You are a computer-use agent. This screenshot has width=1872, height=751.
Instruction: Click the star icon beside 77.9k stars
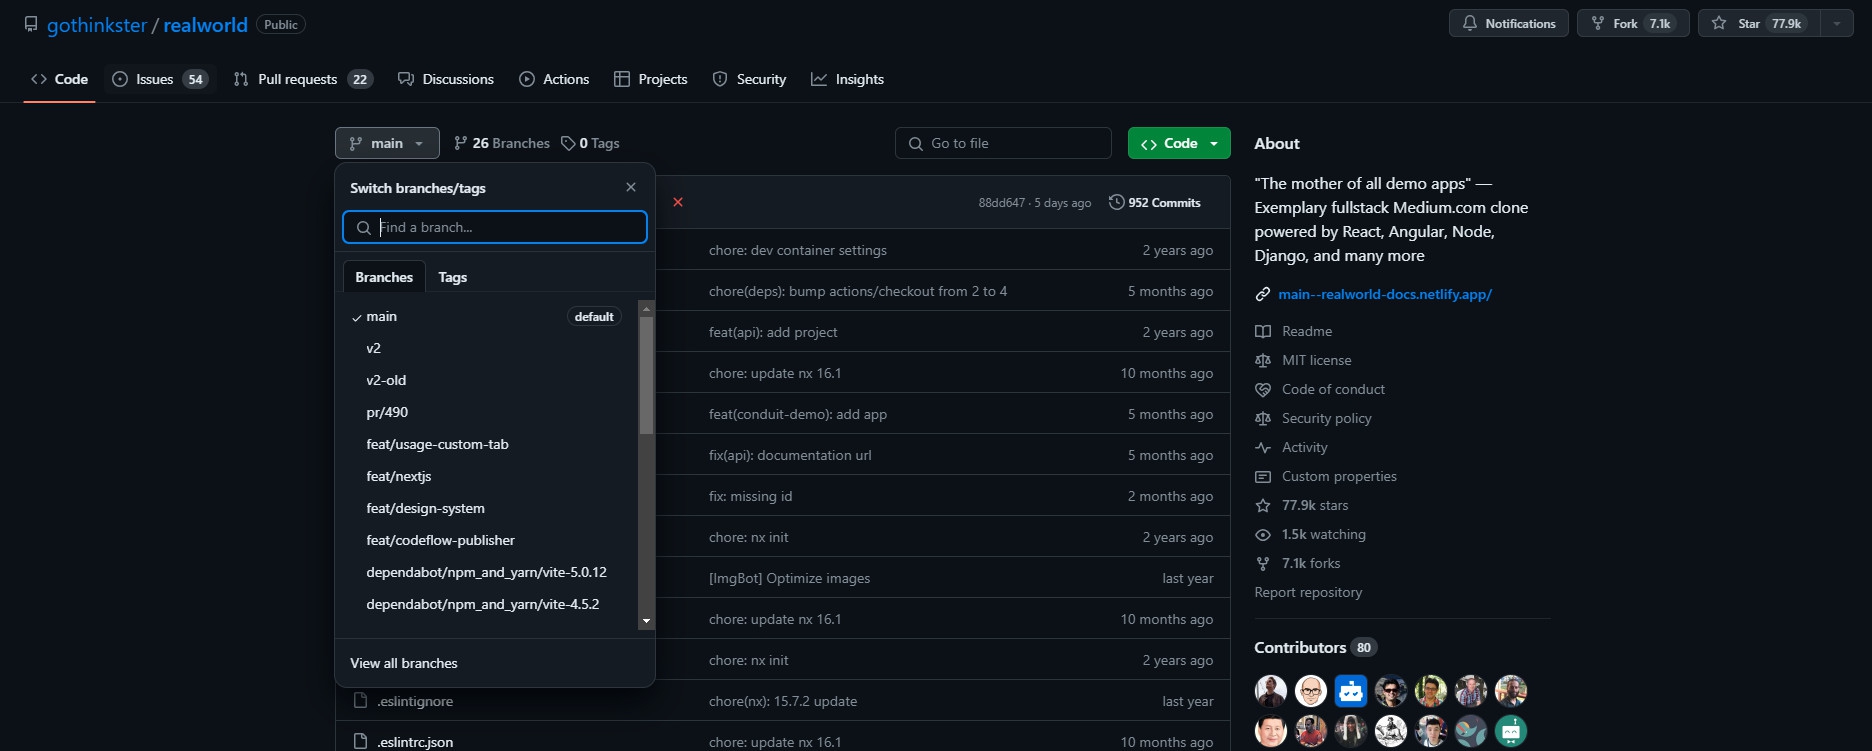pyautogui.click(x=1263, y=506)
